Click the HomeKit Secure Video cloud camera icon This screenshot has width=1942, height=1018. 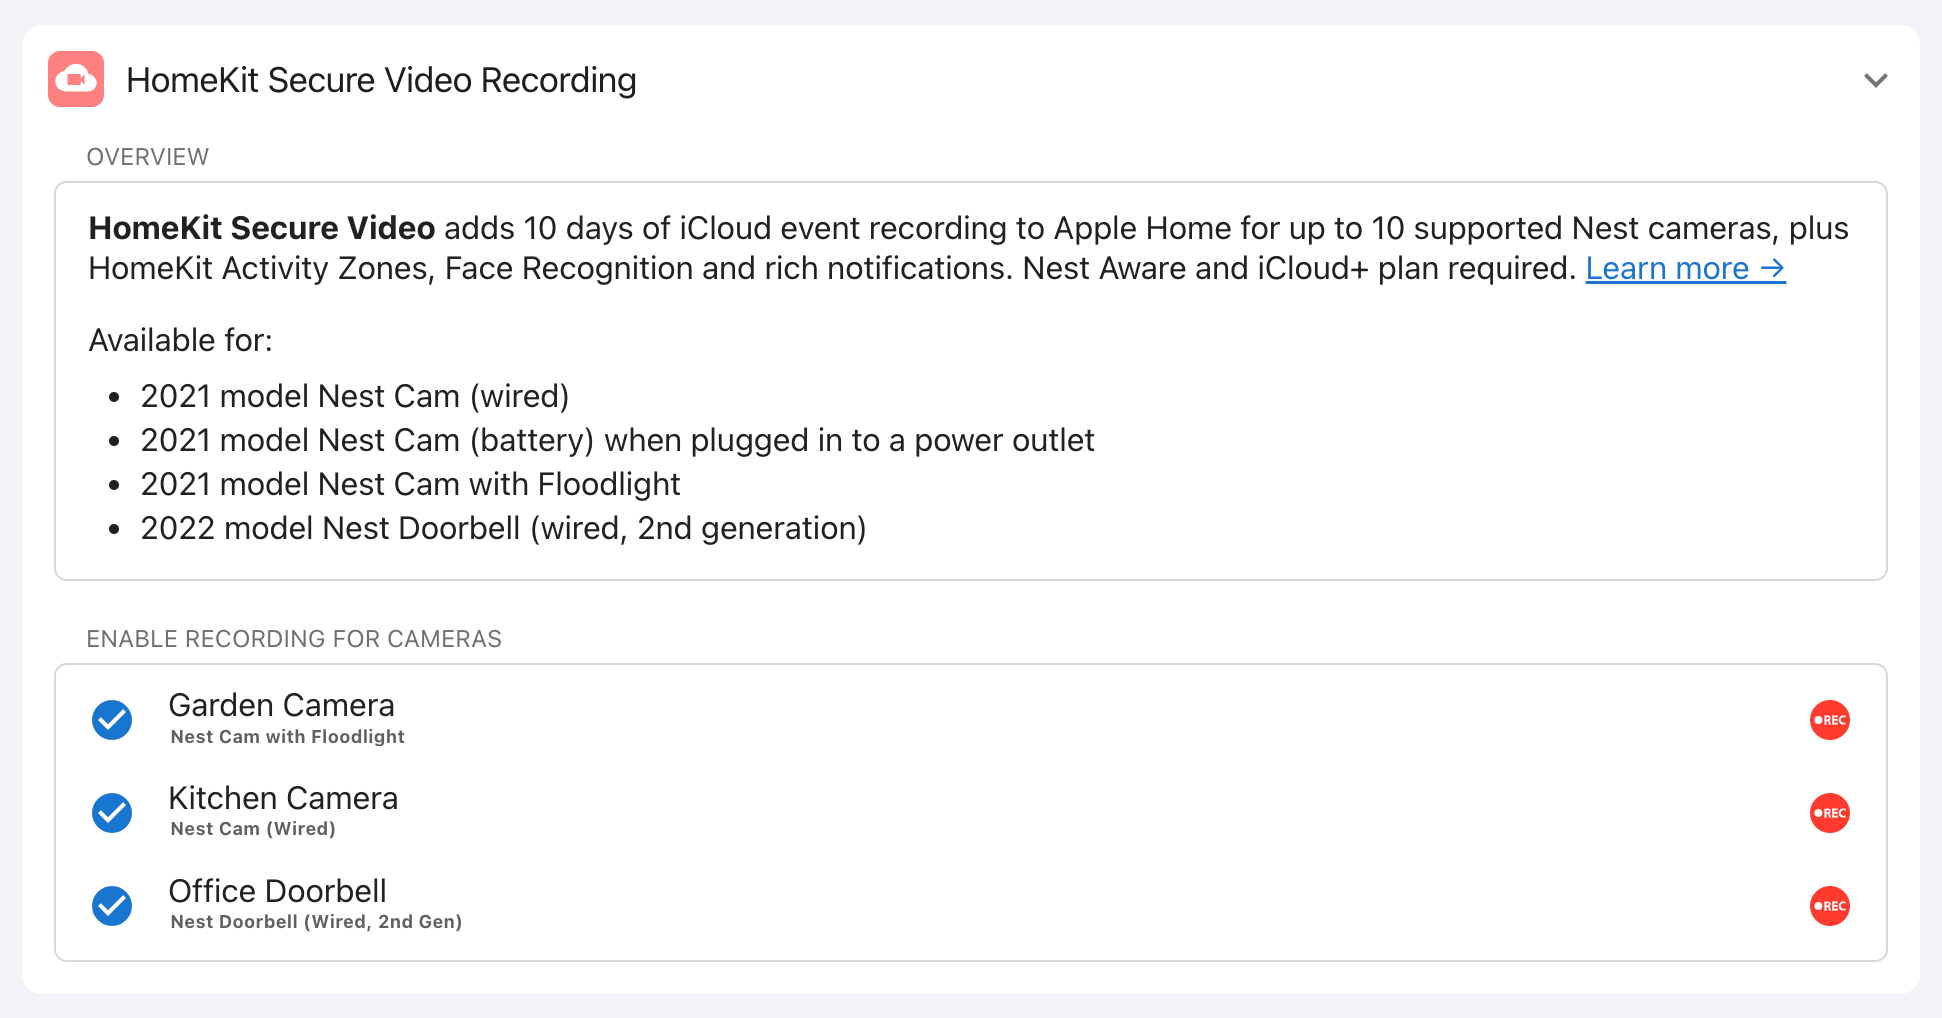pos(76,79)
